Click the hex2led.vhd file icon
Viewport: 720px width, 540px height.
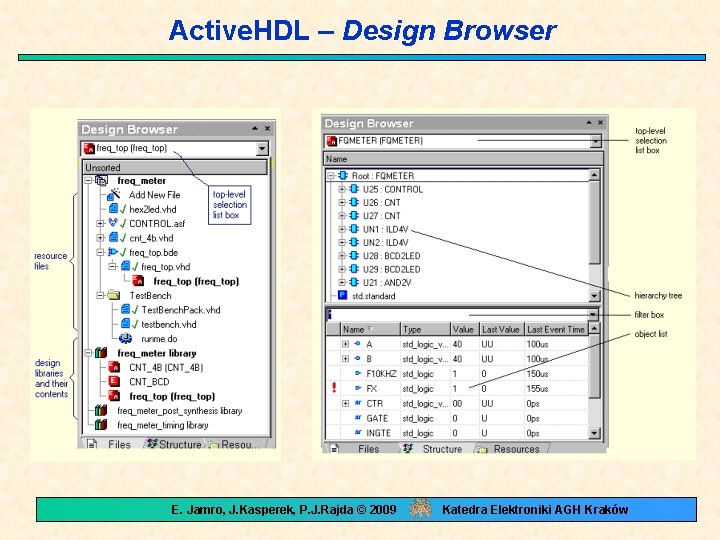113,209
